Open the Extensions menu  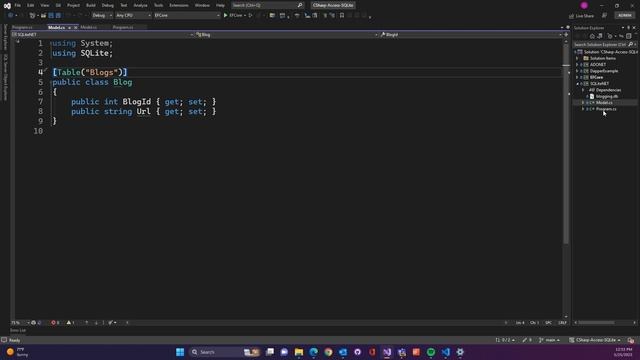(x=179, y=5)
